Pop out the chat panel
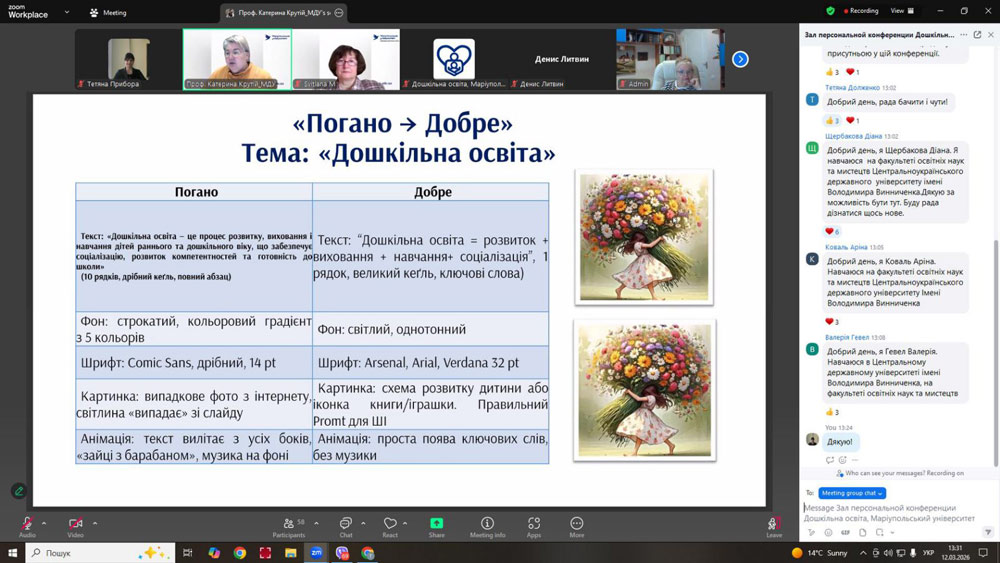The width and height of the screenshot is (1000, 563). point(977,34)
